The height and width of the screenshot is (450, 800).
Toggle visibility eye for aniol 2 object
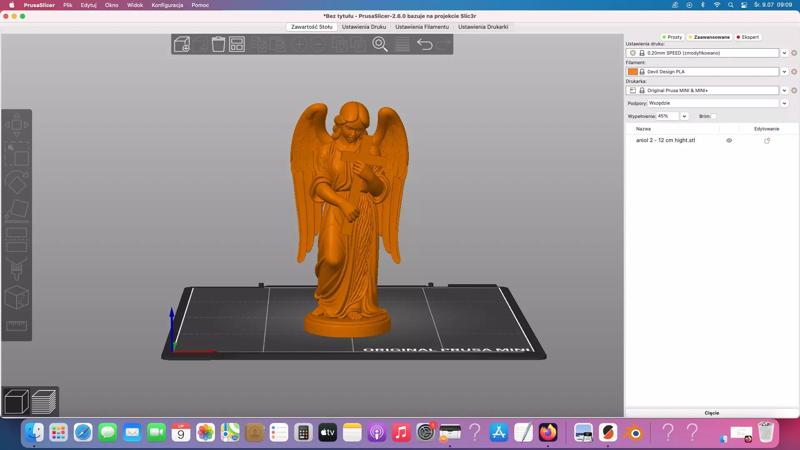[729, 140]
